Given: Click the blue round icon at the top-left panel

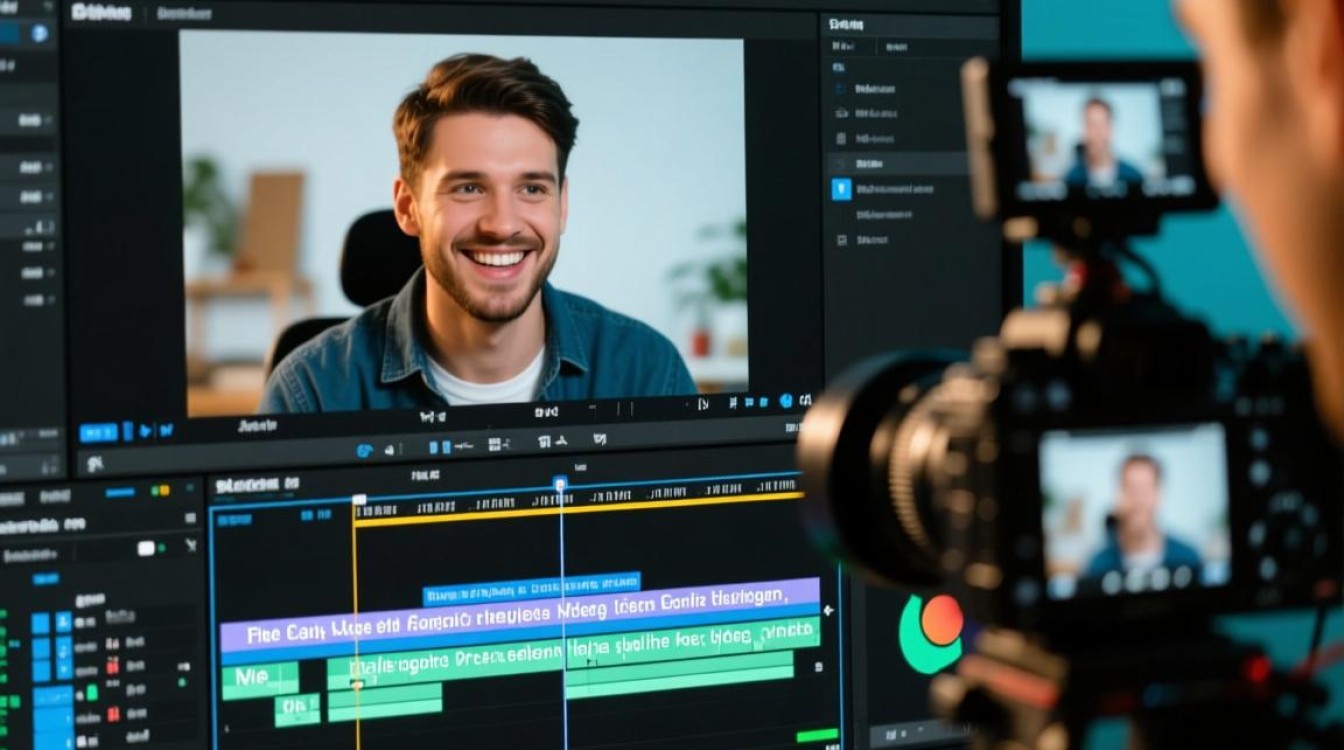Looking at the screenshot, I should tap(40, 33).
